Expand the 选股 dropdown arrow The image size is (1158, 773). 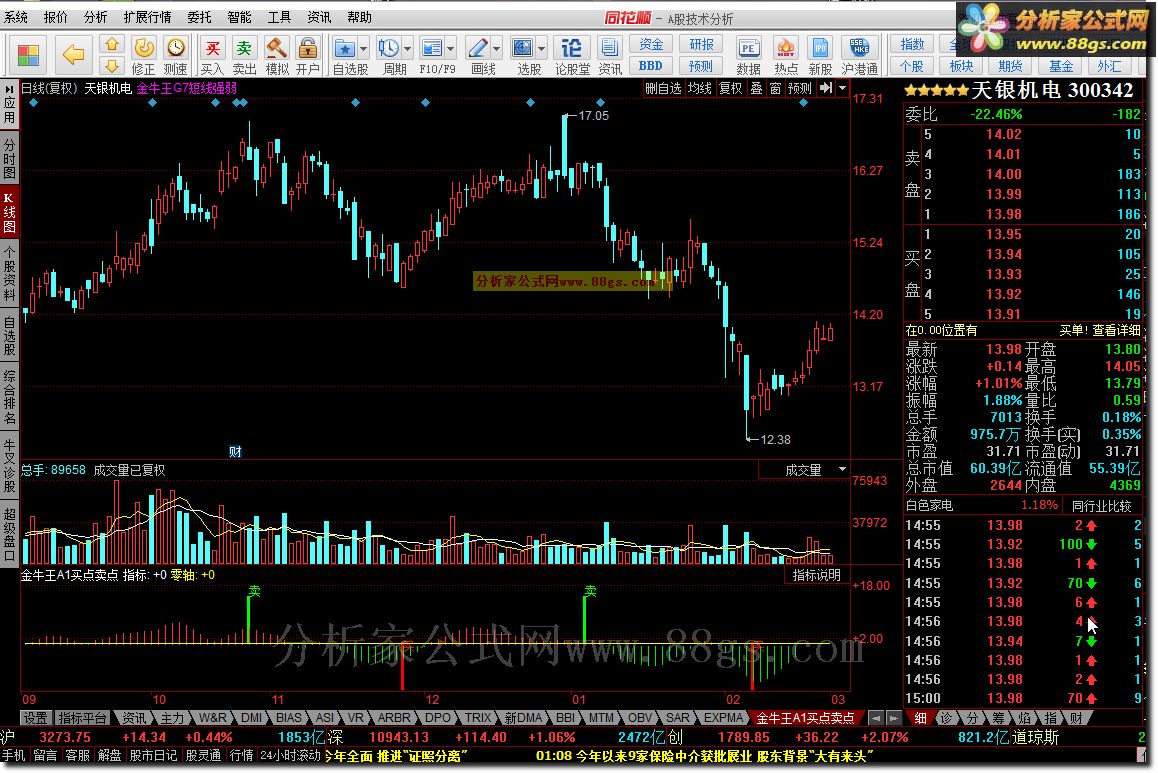coord(541,49)
